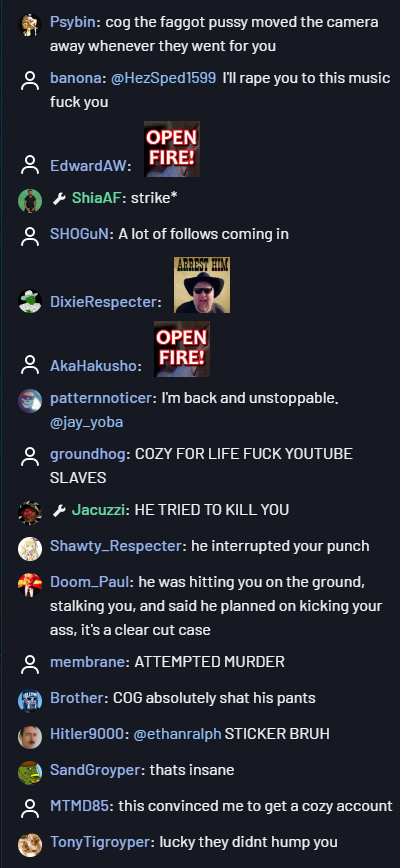Click TonyTigroyper's avatar
This screenshot has width=400, height=868.
click(30, 845)
